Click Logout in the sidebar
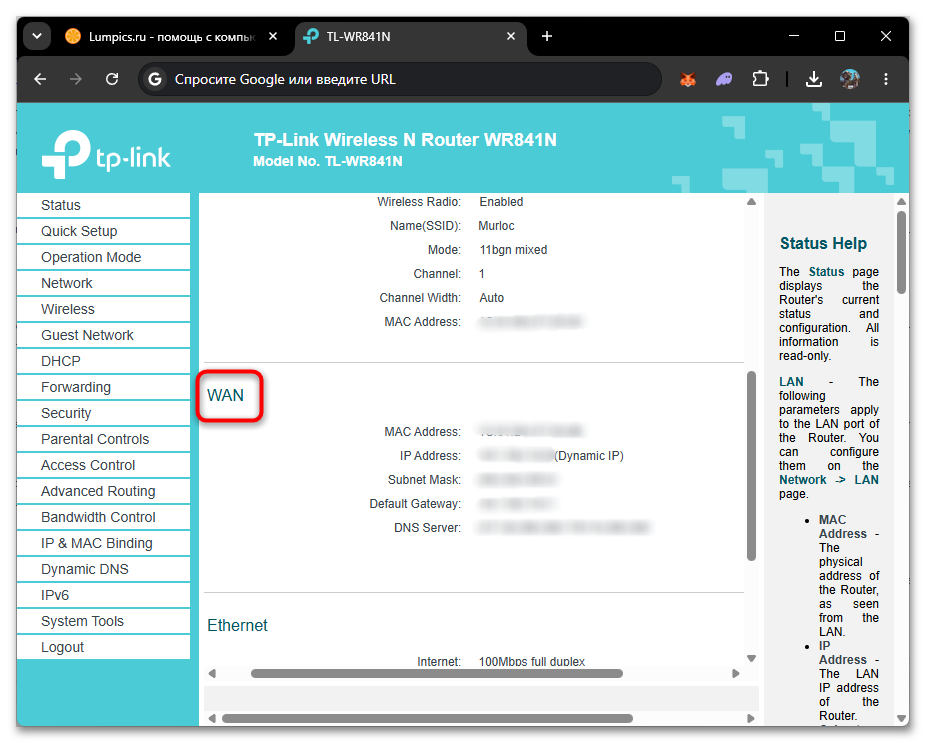Screen dimensions: 926x743 pyautogui.click(x=103, y=647)
